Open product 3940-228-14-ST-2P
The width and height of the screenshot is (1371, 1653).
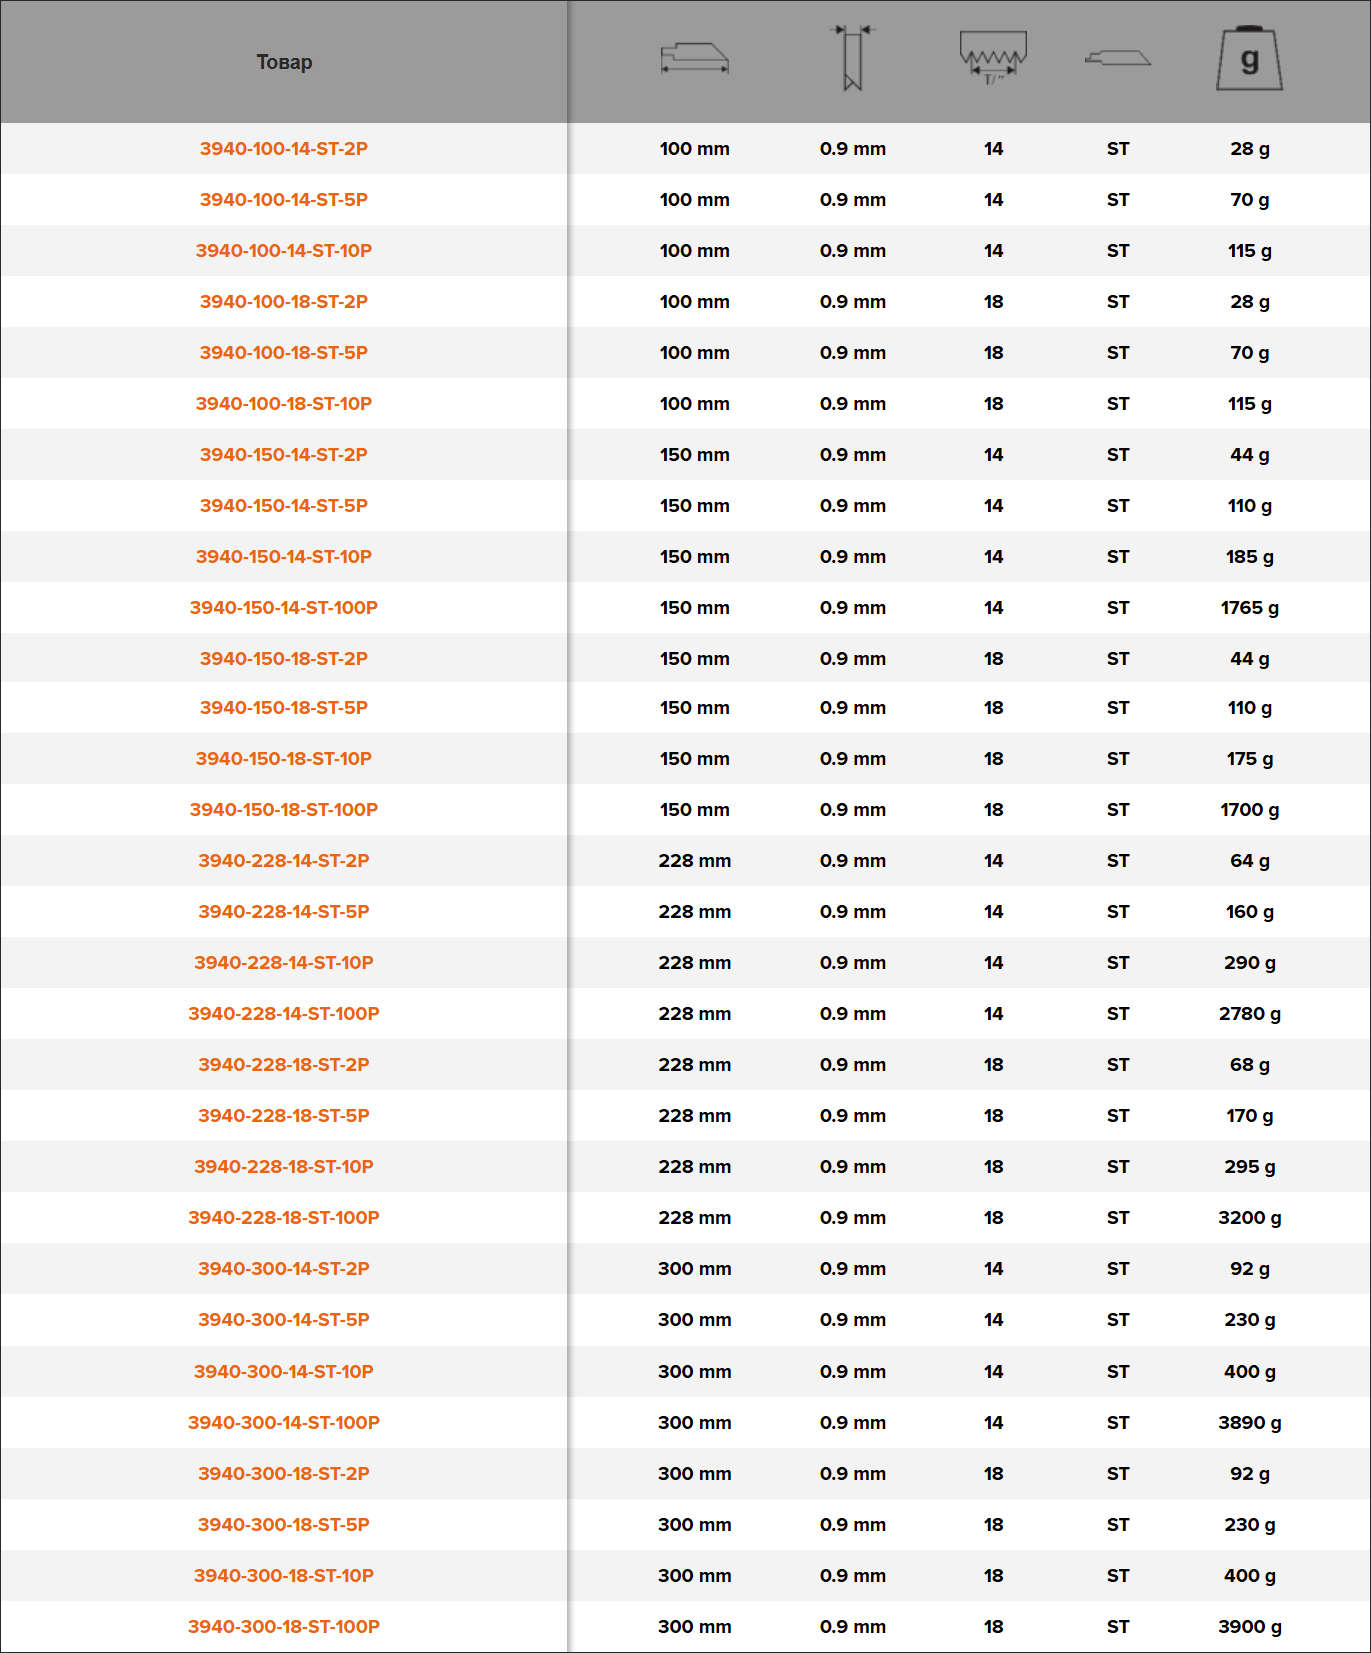tap(284, 861)
